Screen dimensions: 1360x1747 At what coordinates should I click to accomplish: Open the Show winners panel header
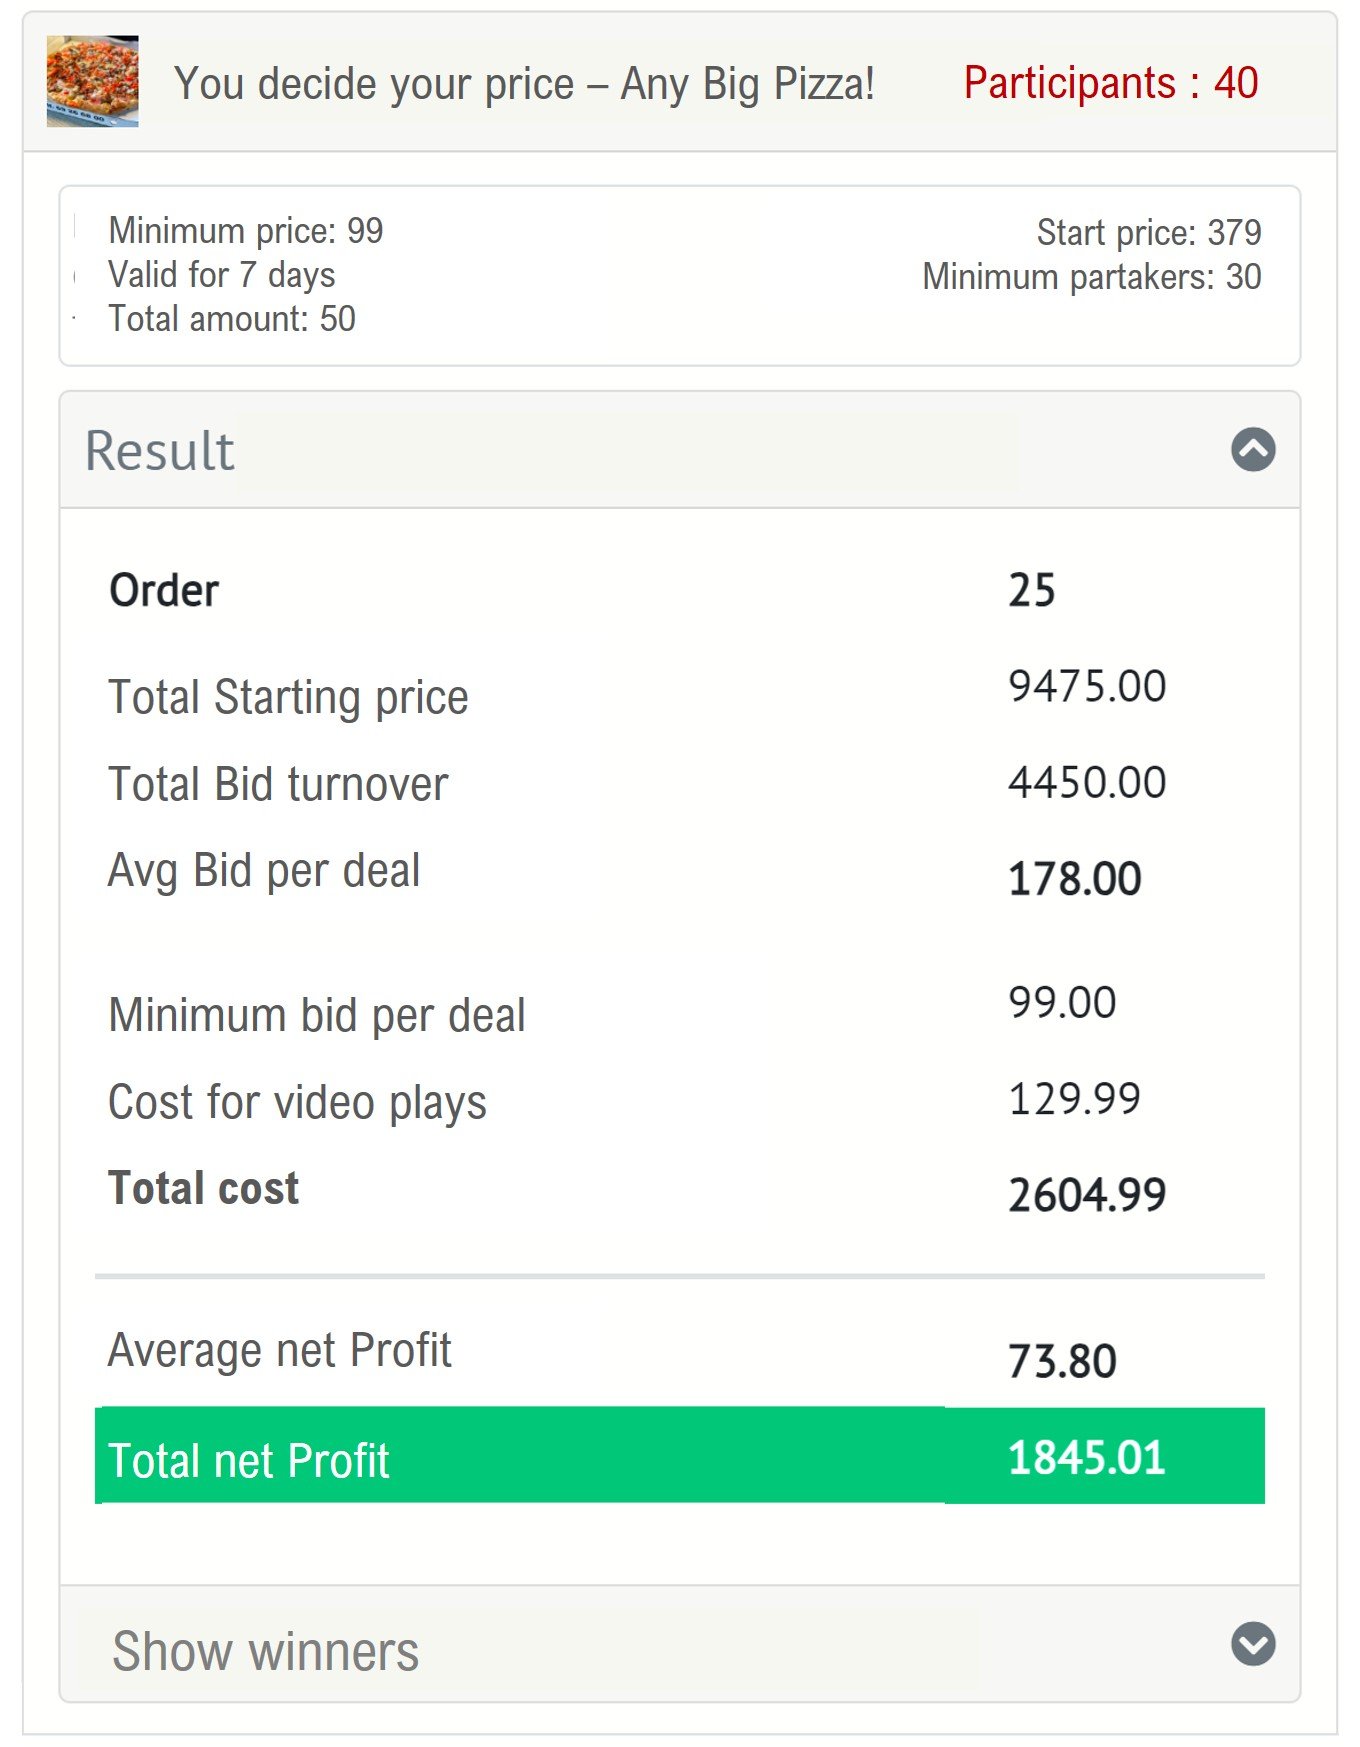(x=680, y=1643)
